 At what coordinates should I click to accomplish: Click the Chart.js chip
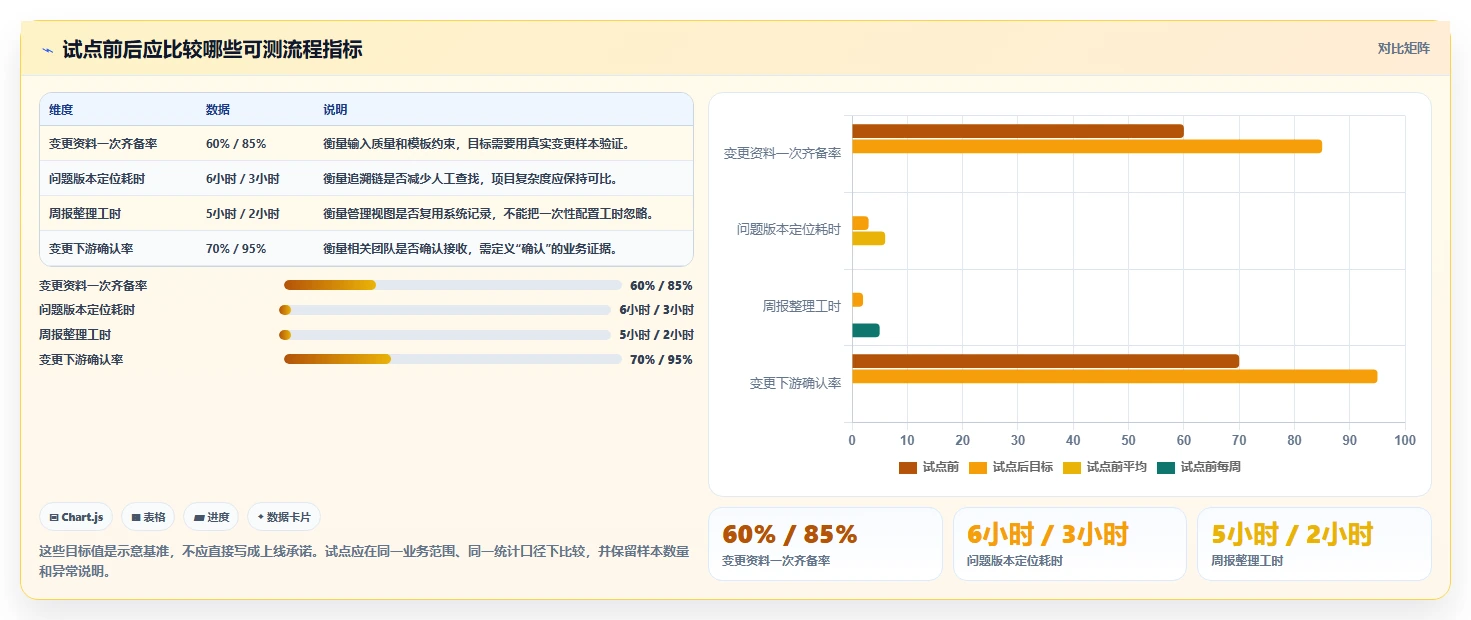[x=76, y=517]
